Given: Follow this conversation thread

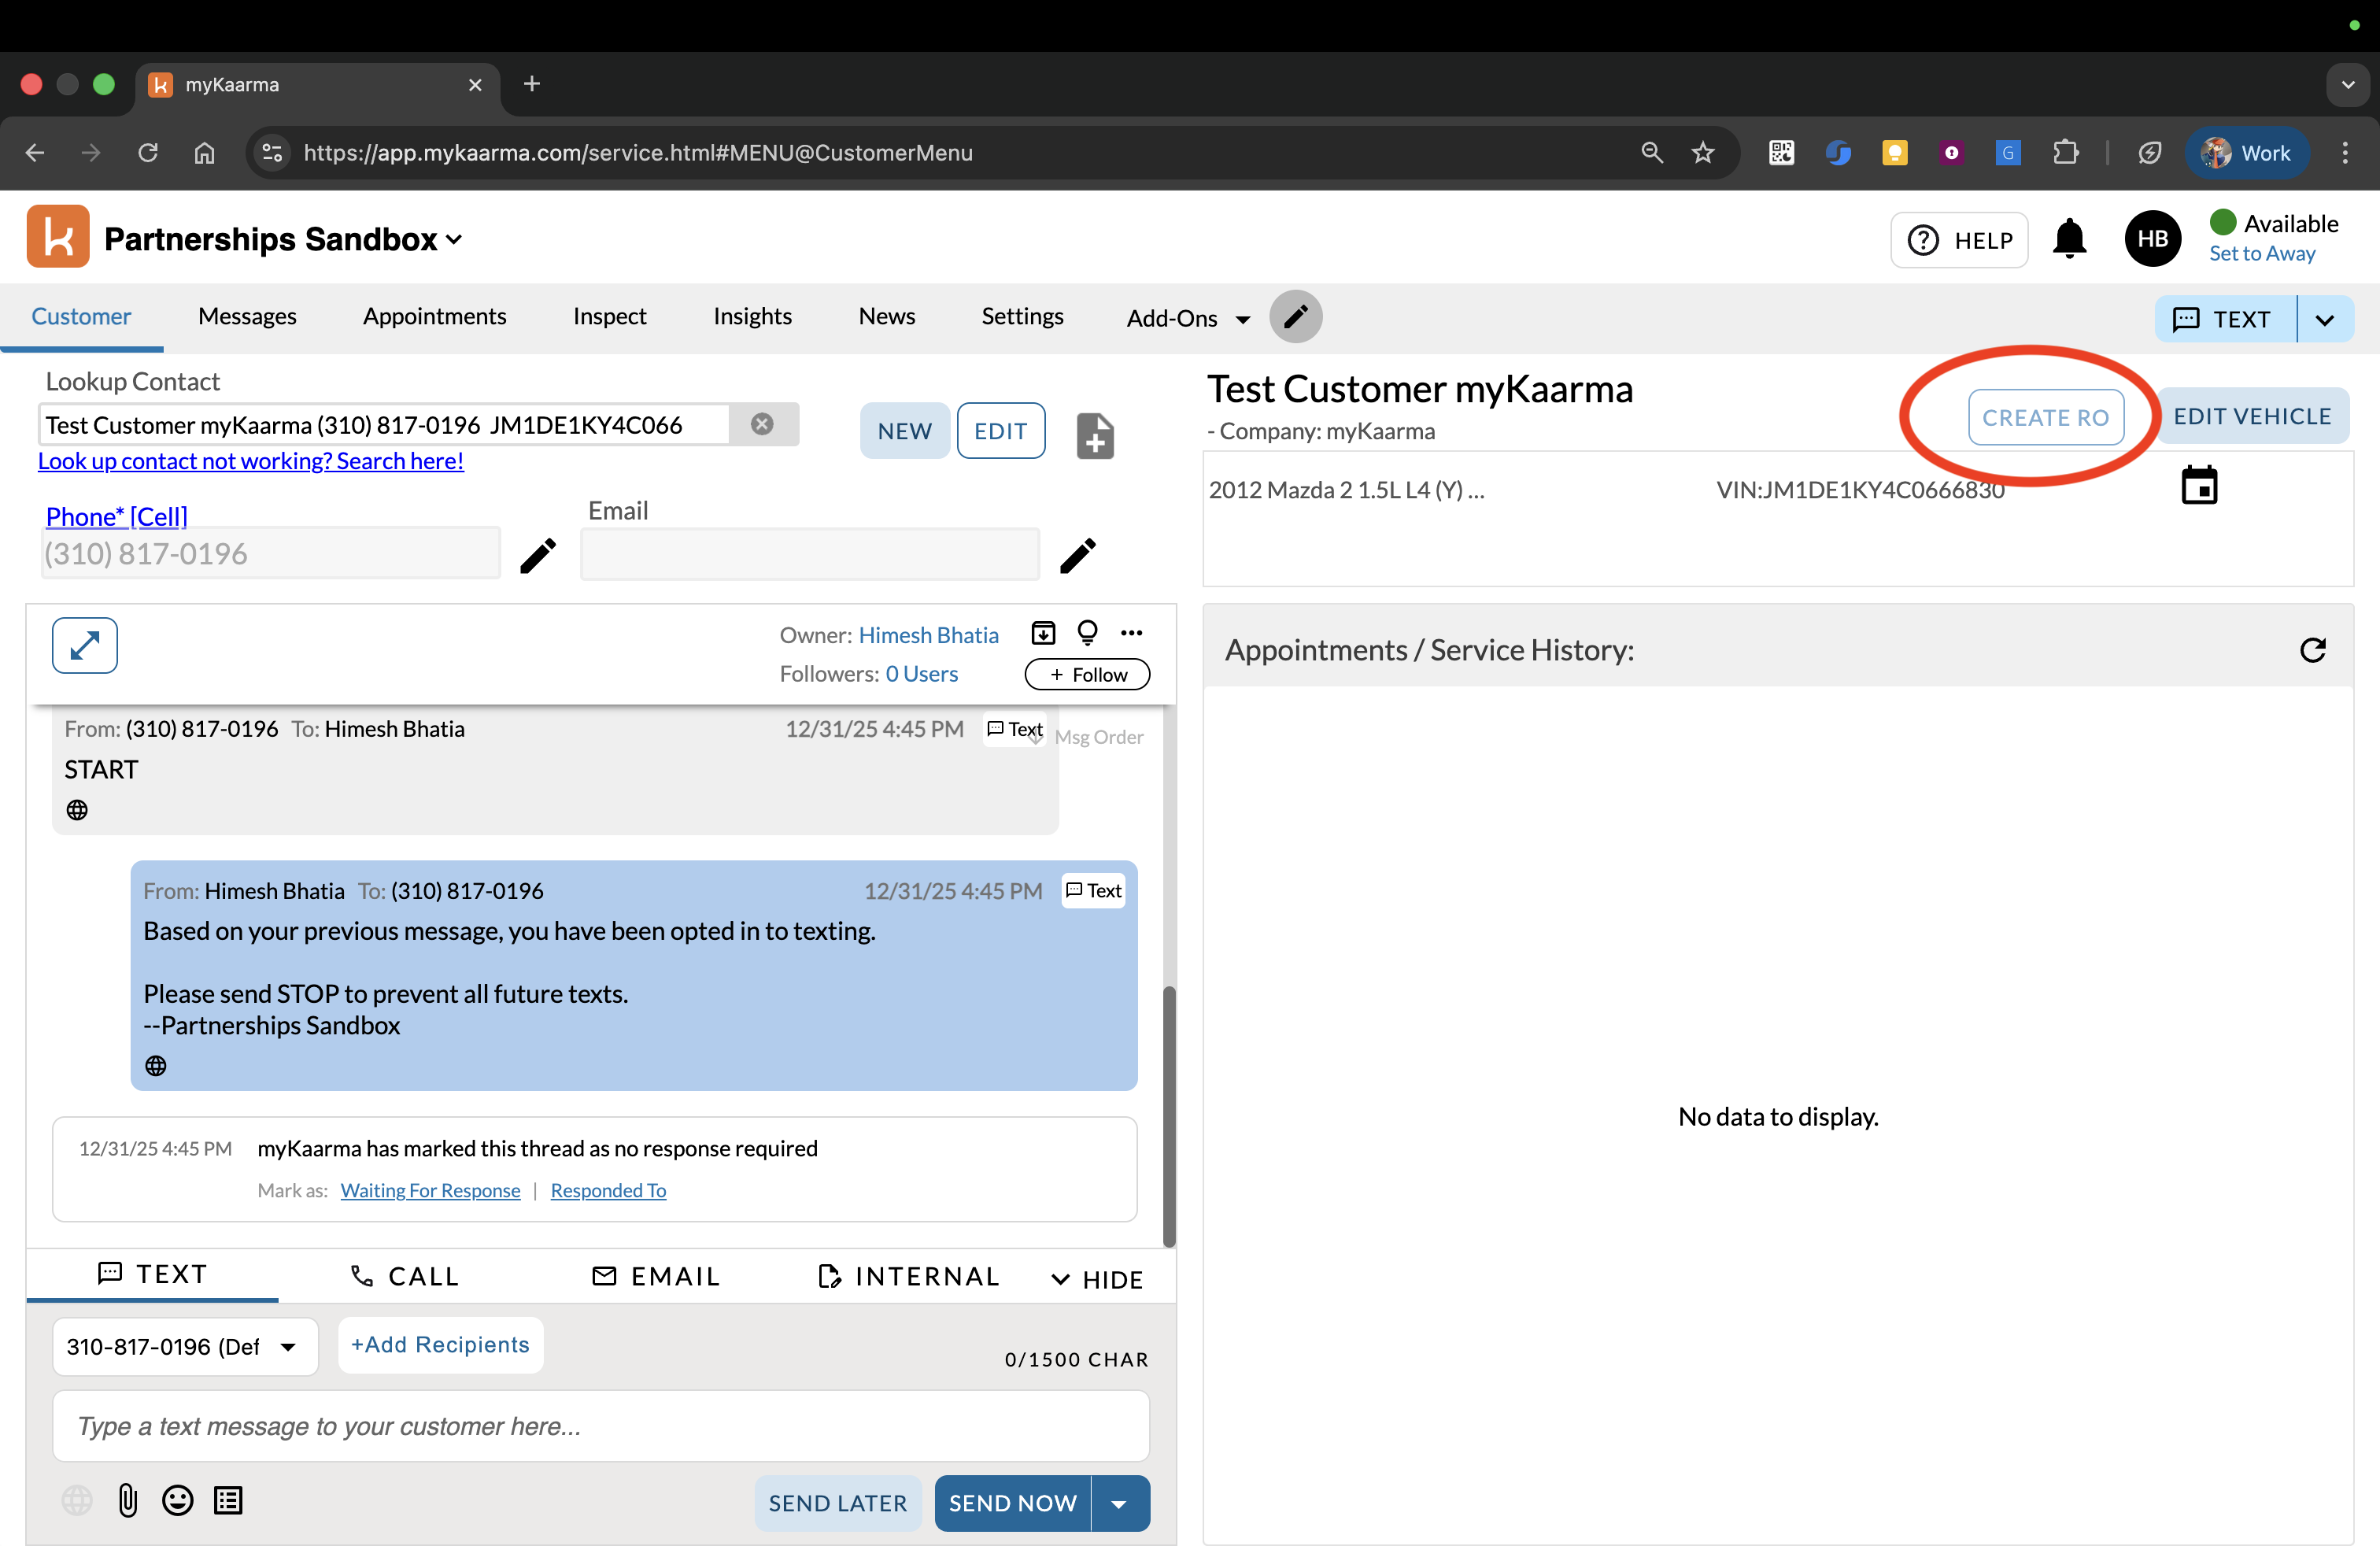Looking at the screenshot, I should click(x=1086, y=674).
